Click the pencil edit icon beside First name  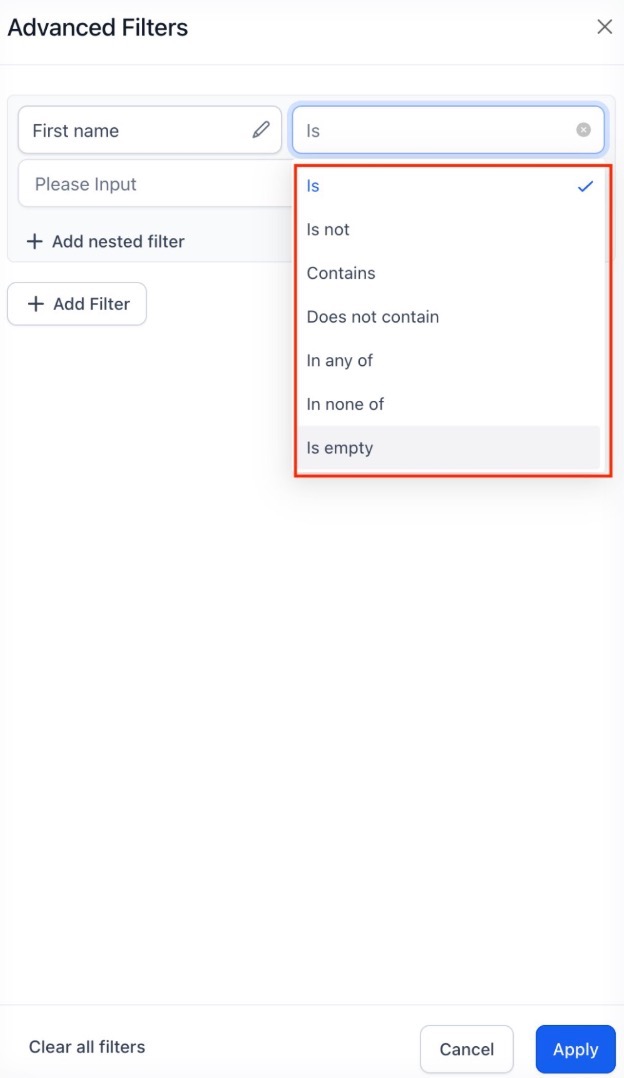click(x=261, y=130)
